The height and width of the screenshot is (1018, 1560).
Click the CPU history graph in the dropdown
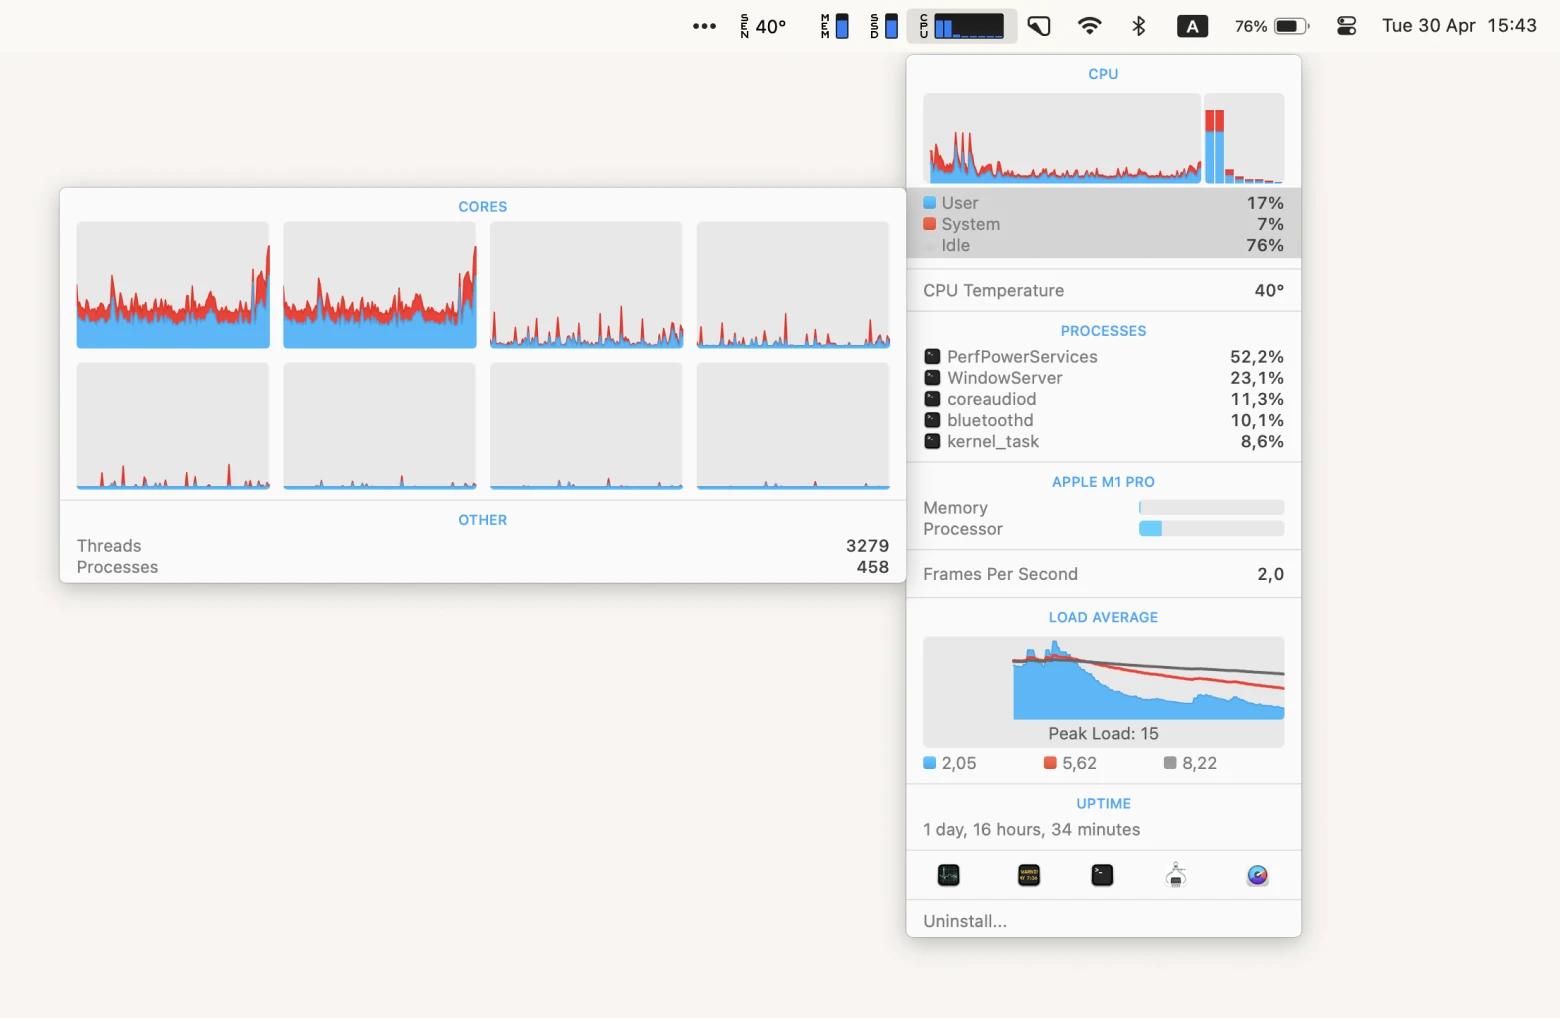click(1062, 138)
